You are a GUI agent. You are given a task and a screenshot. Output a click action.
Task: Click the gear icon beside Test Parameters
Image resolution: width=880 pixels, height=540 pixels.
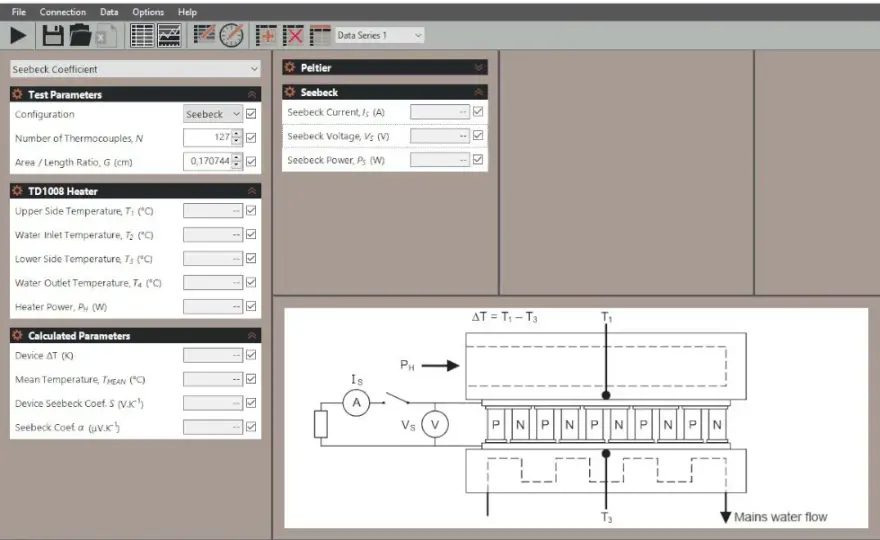[x=17, y=94]
